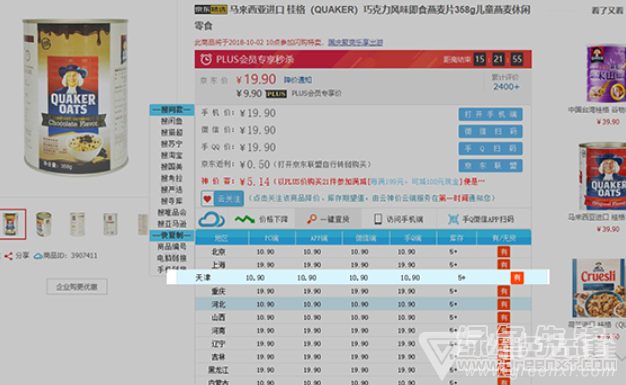Click the enterprise purchase discount button

pyautogui.click(x=77, y=287)
